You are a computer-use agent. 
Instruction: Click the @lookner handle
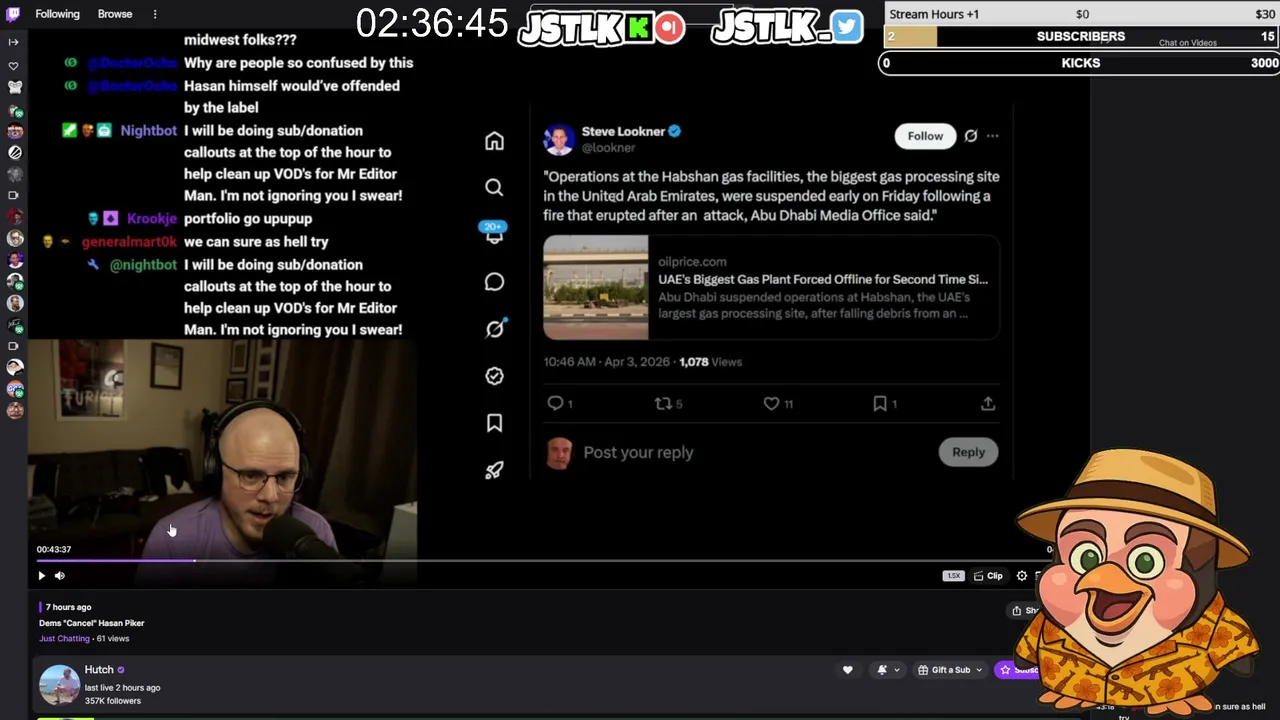[x=608, y=147]
